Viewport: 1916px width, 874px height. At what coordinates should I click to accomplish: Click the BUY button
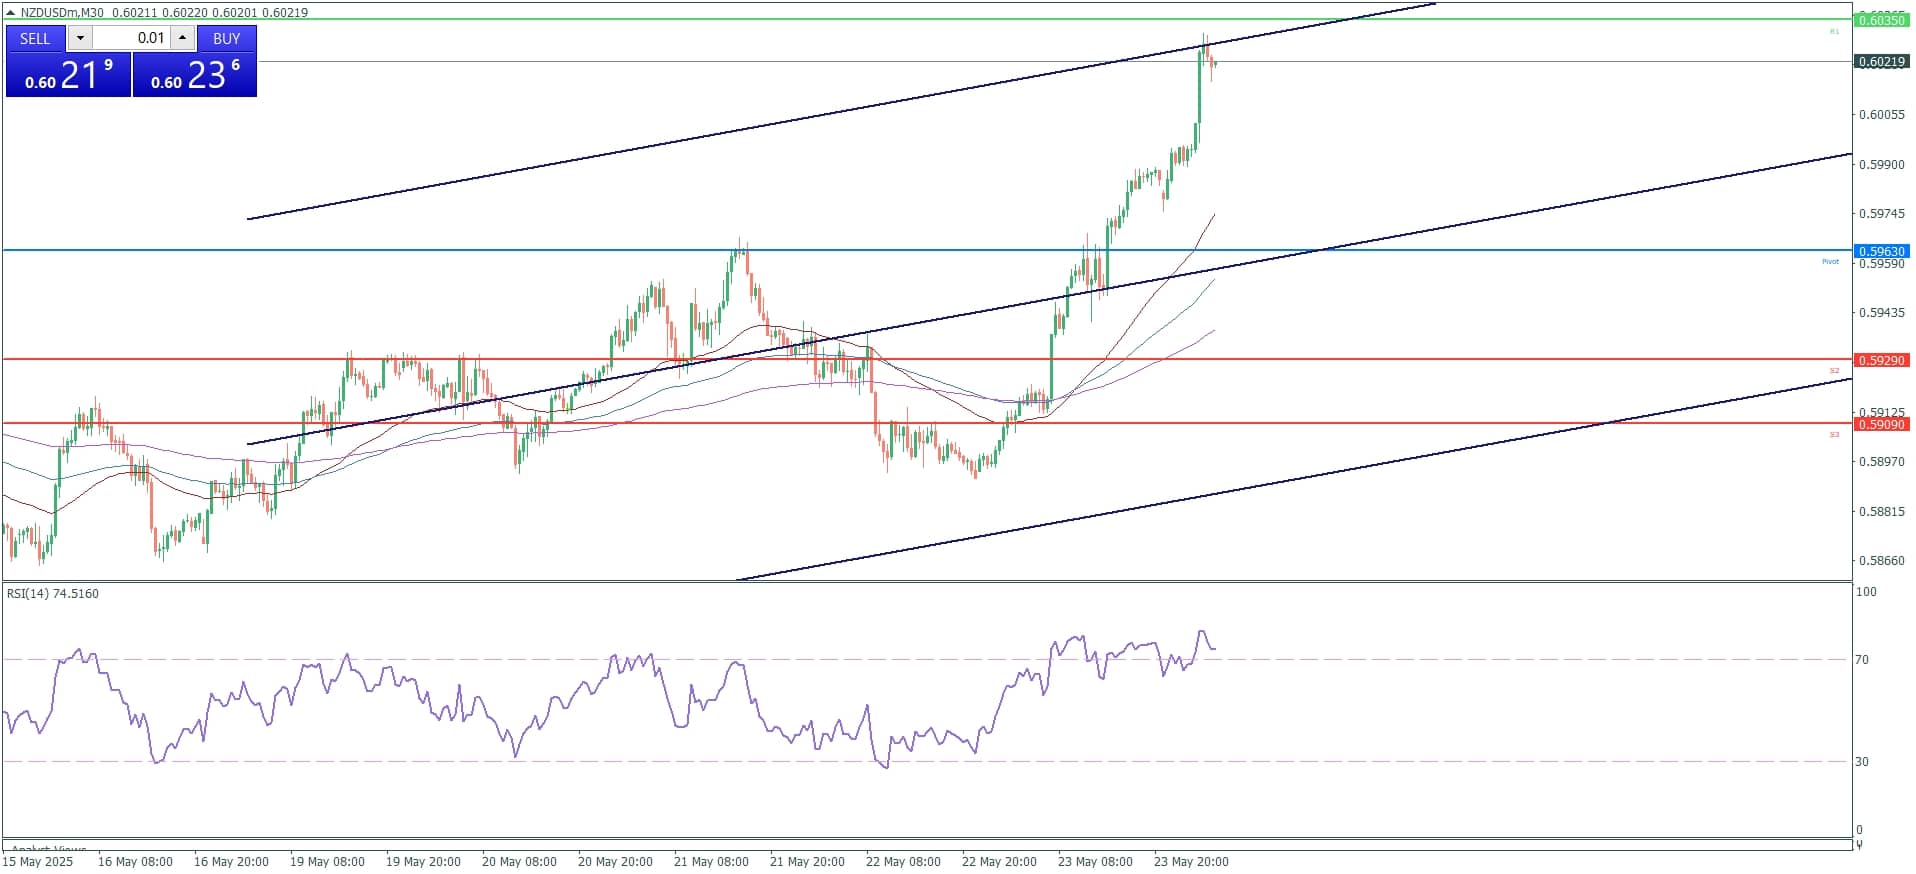[x=227, y=38]
